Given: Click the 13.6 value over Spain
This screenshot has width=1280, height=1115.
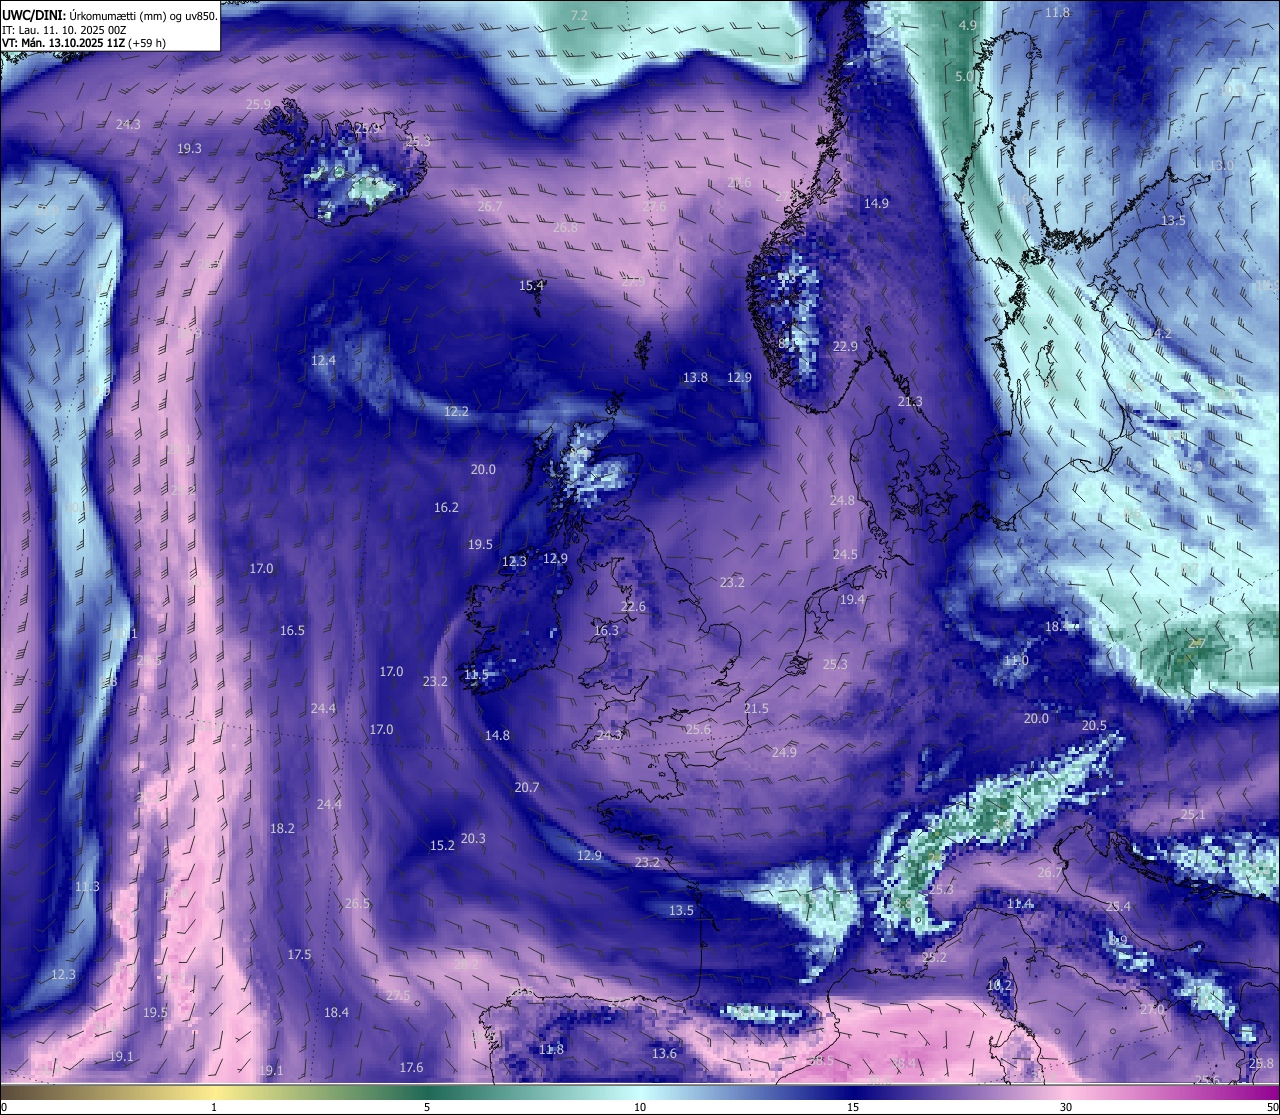Looking at the screenshot, I should (x=664, y=1053).
